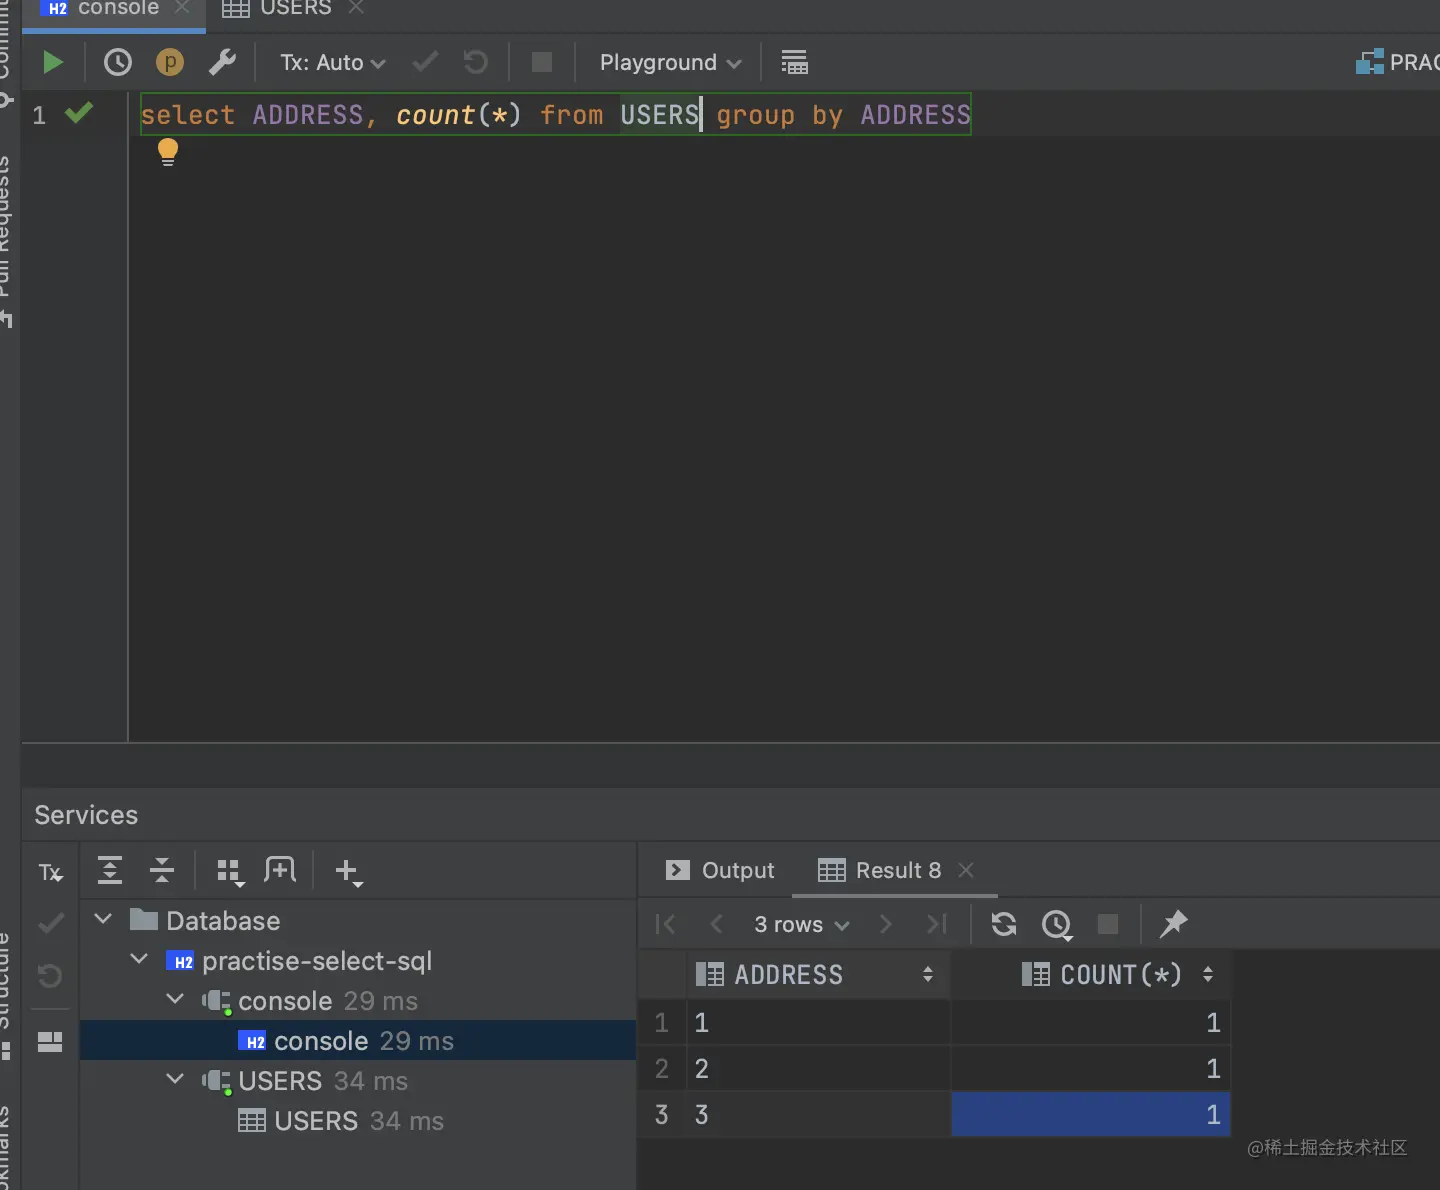Click the commit checkmark in editor toolbar
The image size is (1440, 1190).
[425, 62]
